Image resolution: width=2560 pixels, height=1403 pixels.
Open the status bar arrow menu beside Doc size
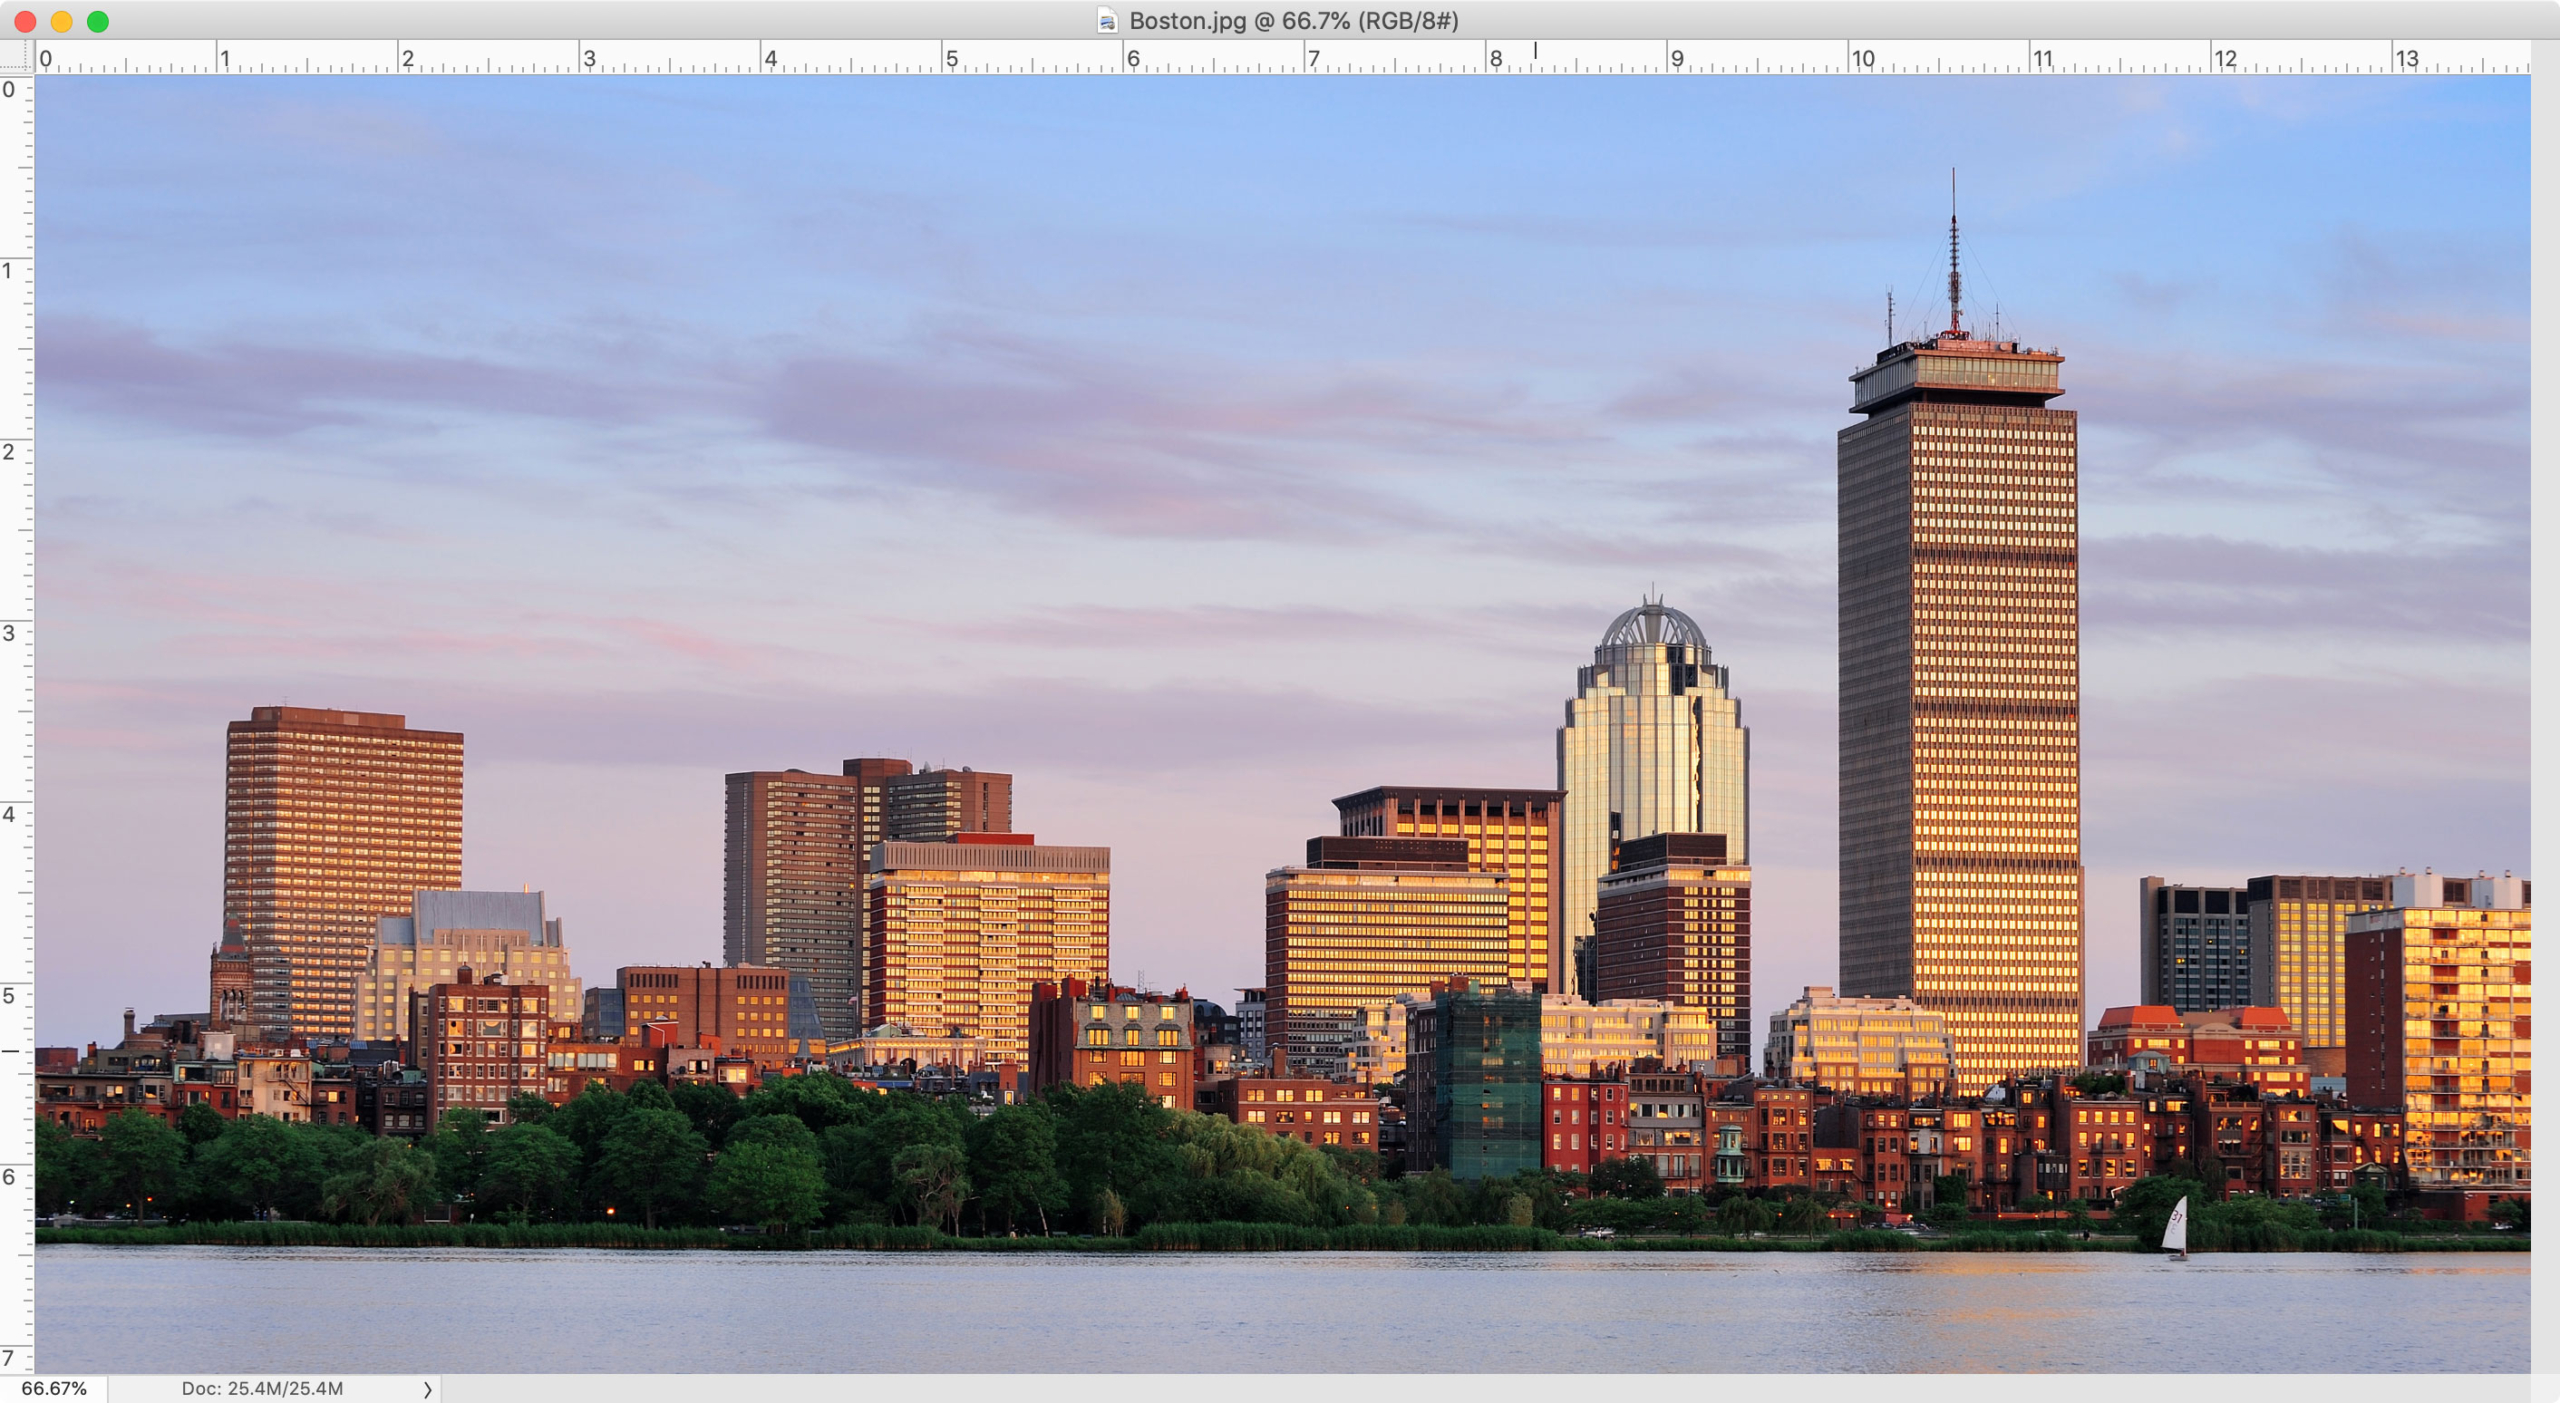(x=427, y=1389)
